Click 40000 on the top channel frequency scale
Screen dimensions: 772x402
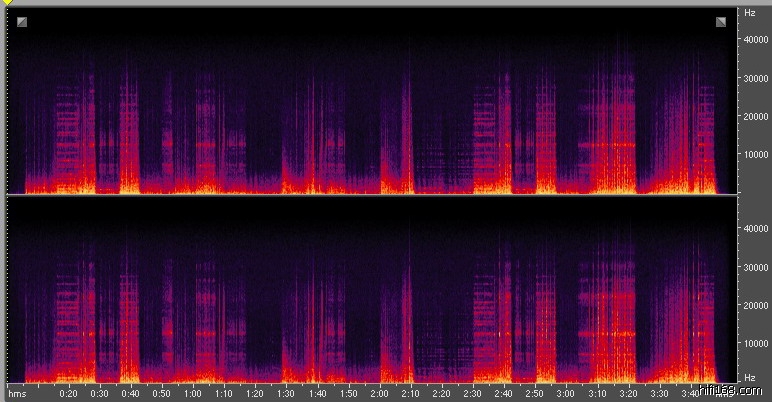(755, 40)
